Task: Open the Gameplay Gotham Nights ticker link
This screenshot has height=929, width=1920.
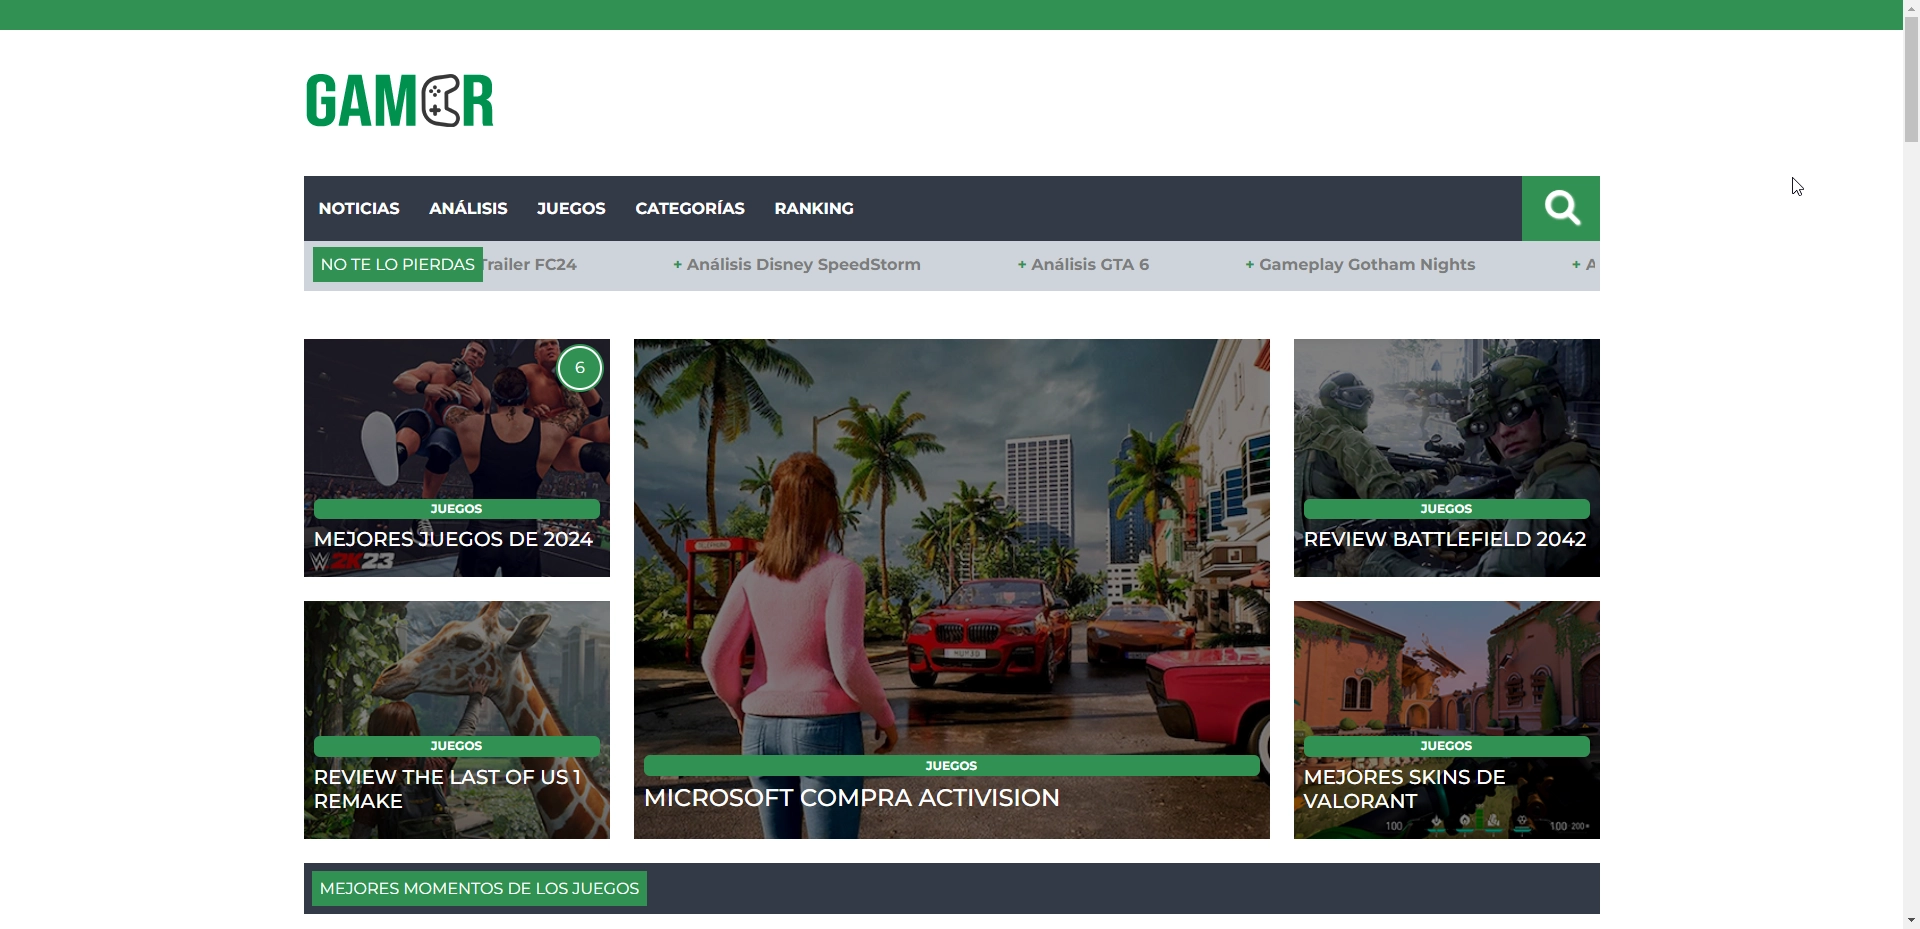Action: click(1360, 264)
